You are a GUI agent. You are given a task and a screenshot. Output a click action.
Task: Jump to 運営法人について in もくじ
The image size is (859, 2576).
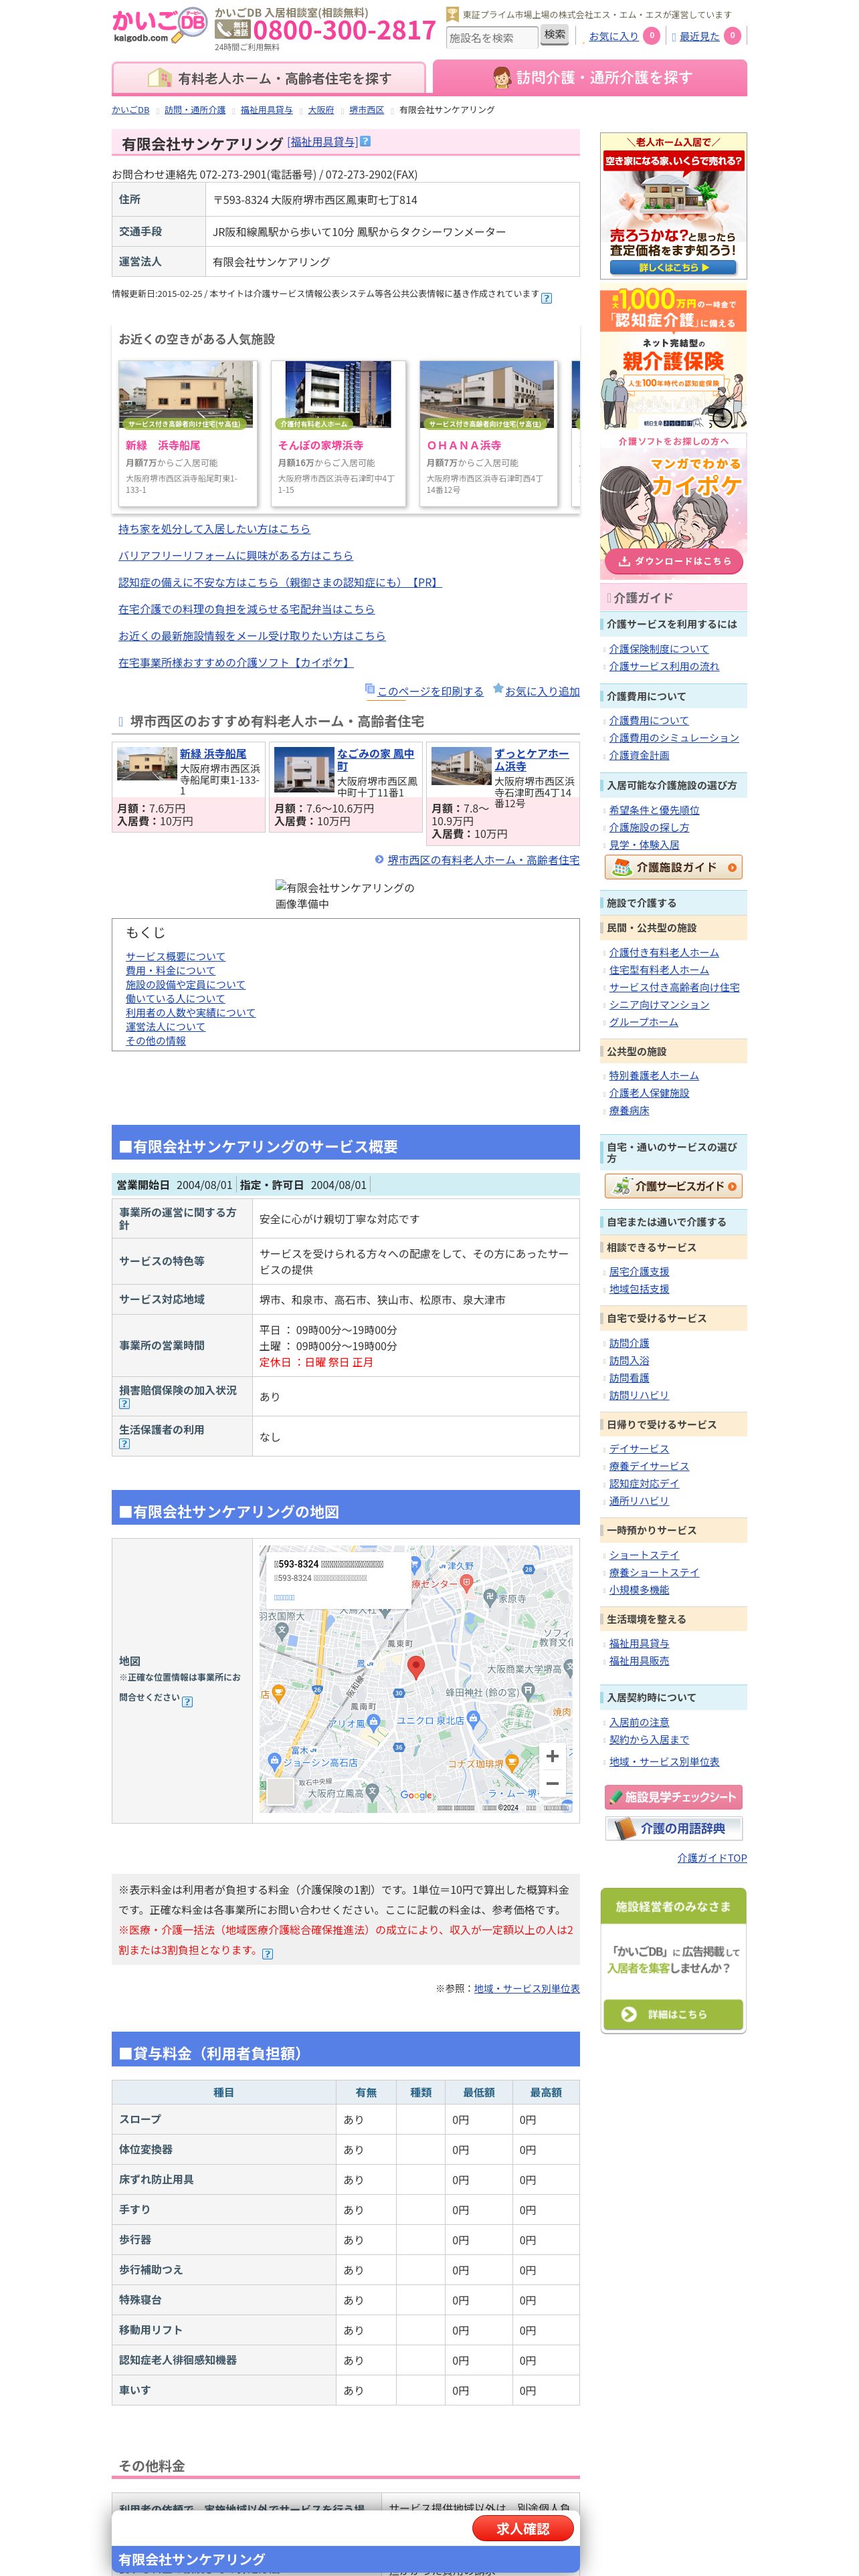coord(165,1027)
